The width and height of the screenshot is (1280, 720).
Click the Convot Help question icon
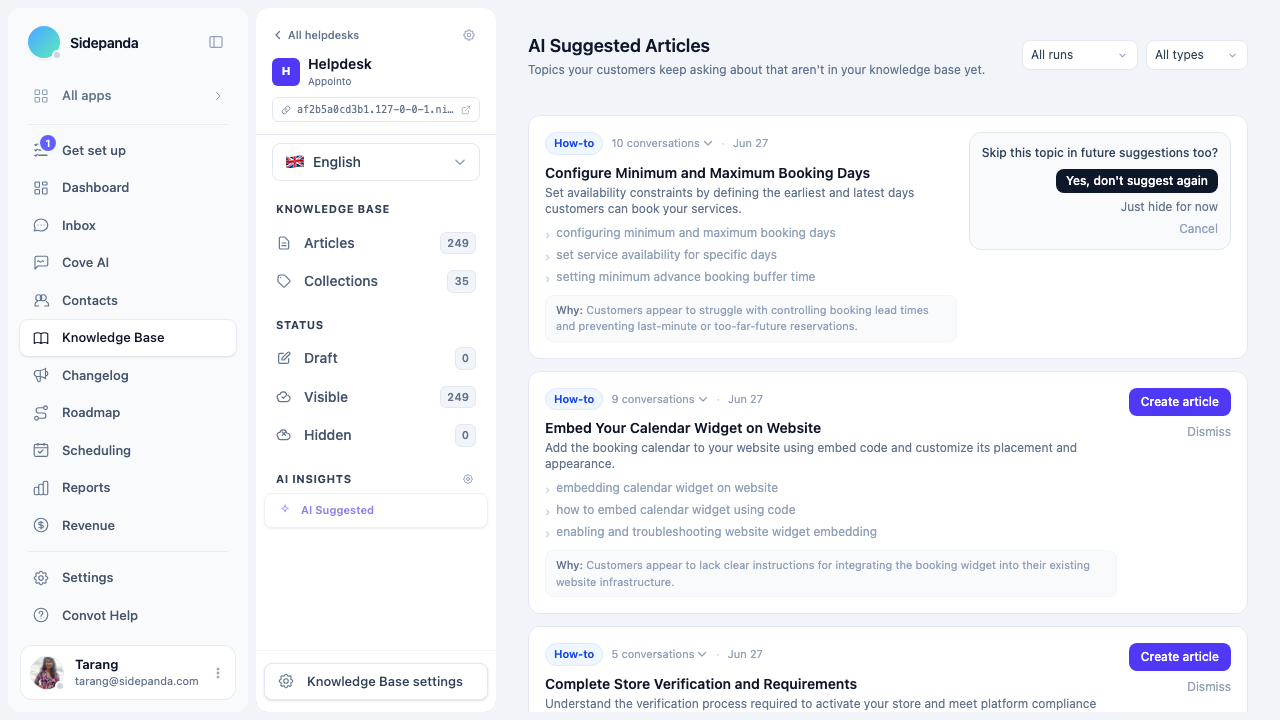41,615
